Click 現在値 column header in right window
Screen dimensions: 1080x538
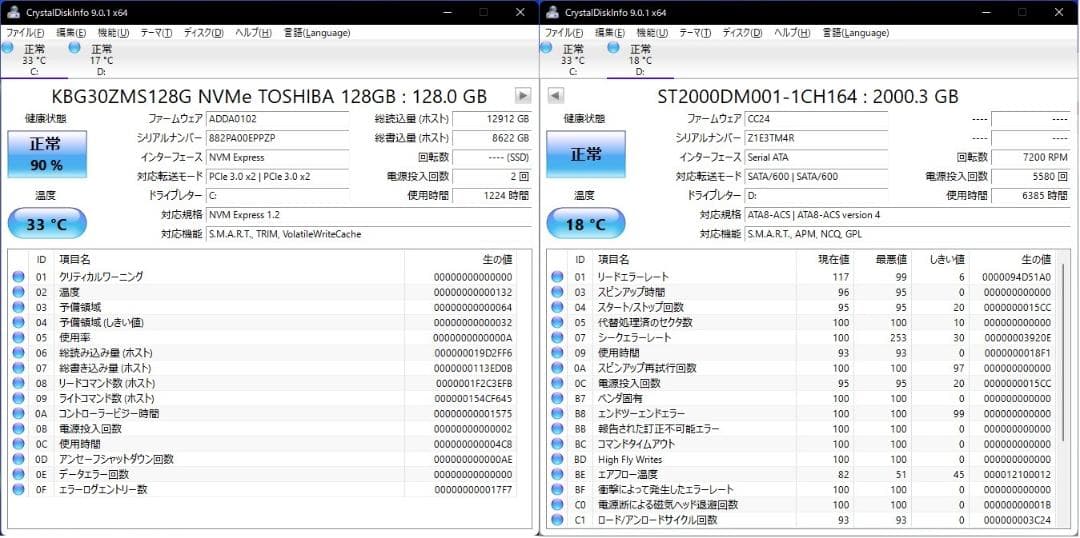824,259
